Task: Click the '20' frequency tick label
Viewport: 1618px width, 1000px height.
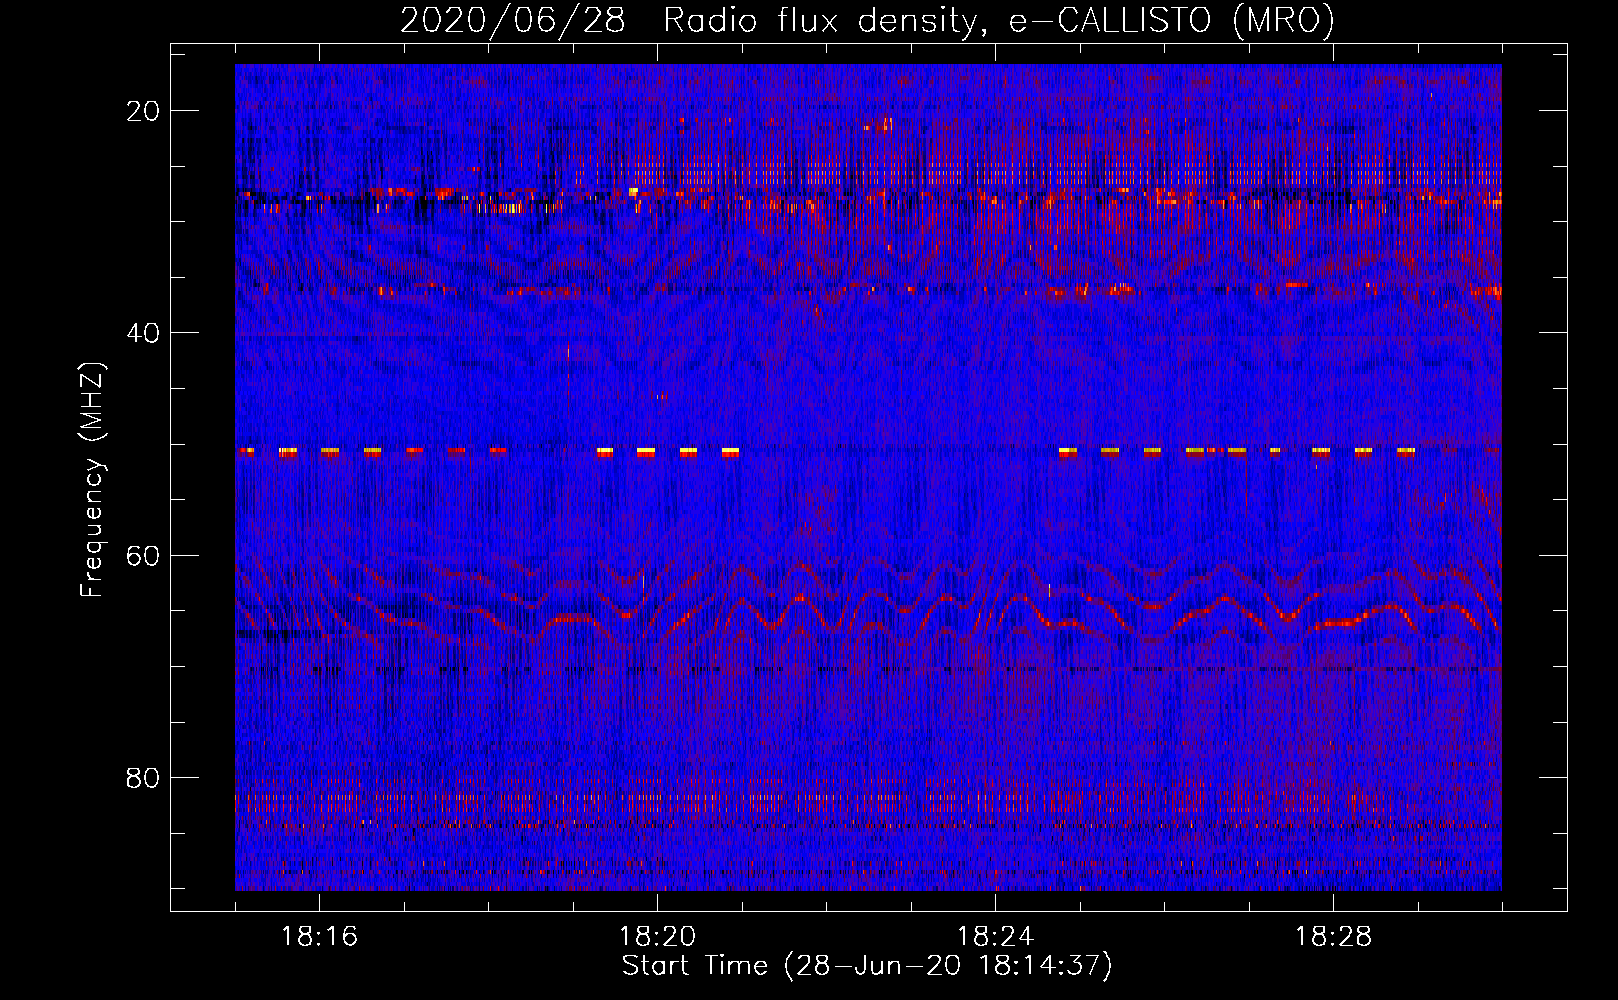Action: [143, 111]
